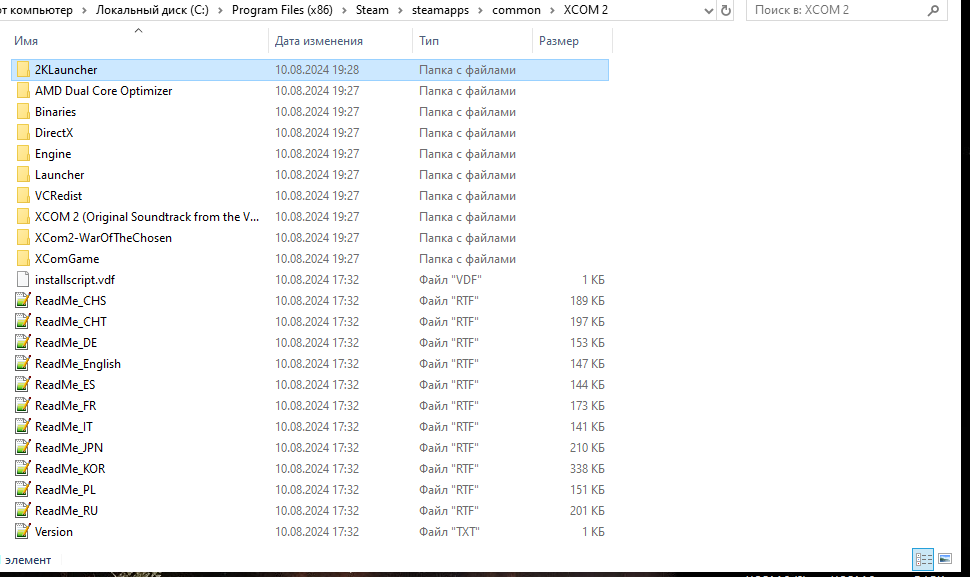
Task: Click the 338 КБ size of ReadMe_KOR
Action: (x=587, y=469)
